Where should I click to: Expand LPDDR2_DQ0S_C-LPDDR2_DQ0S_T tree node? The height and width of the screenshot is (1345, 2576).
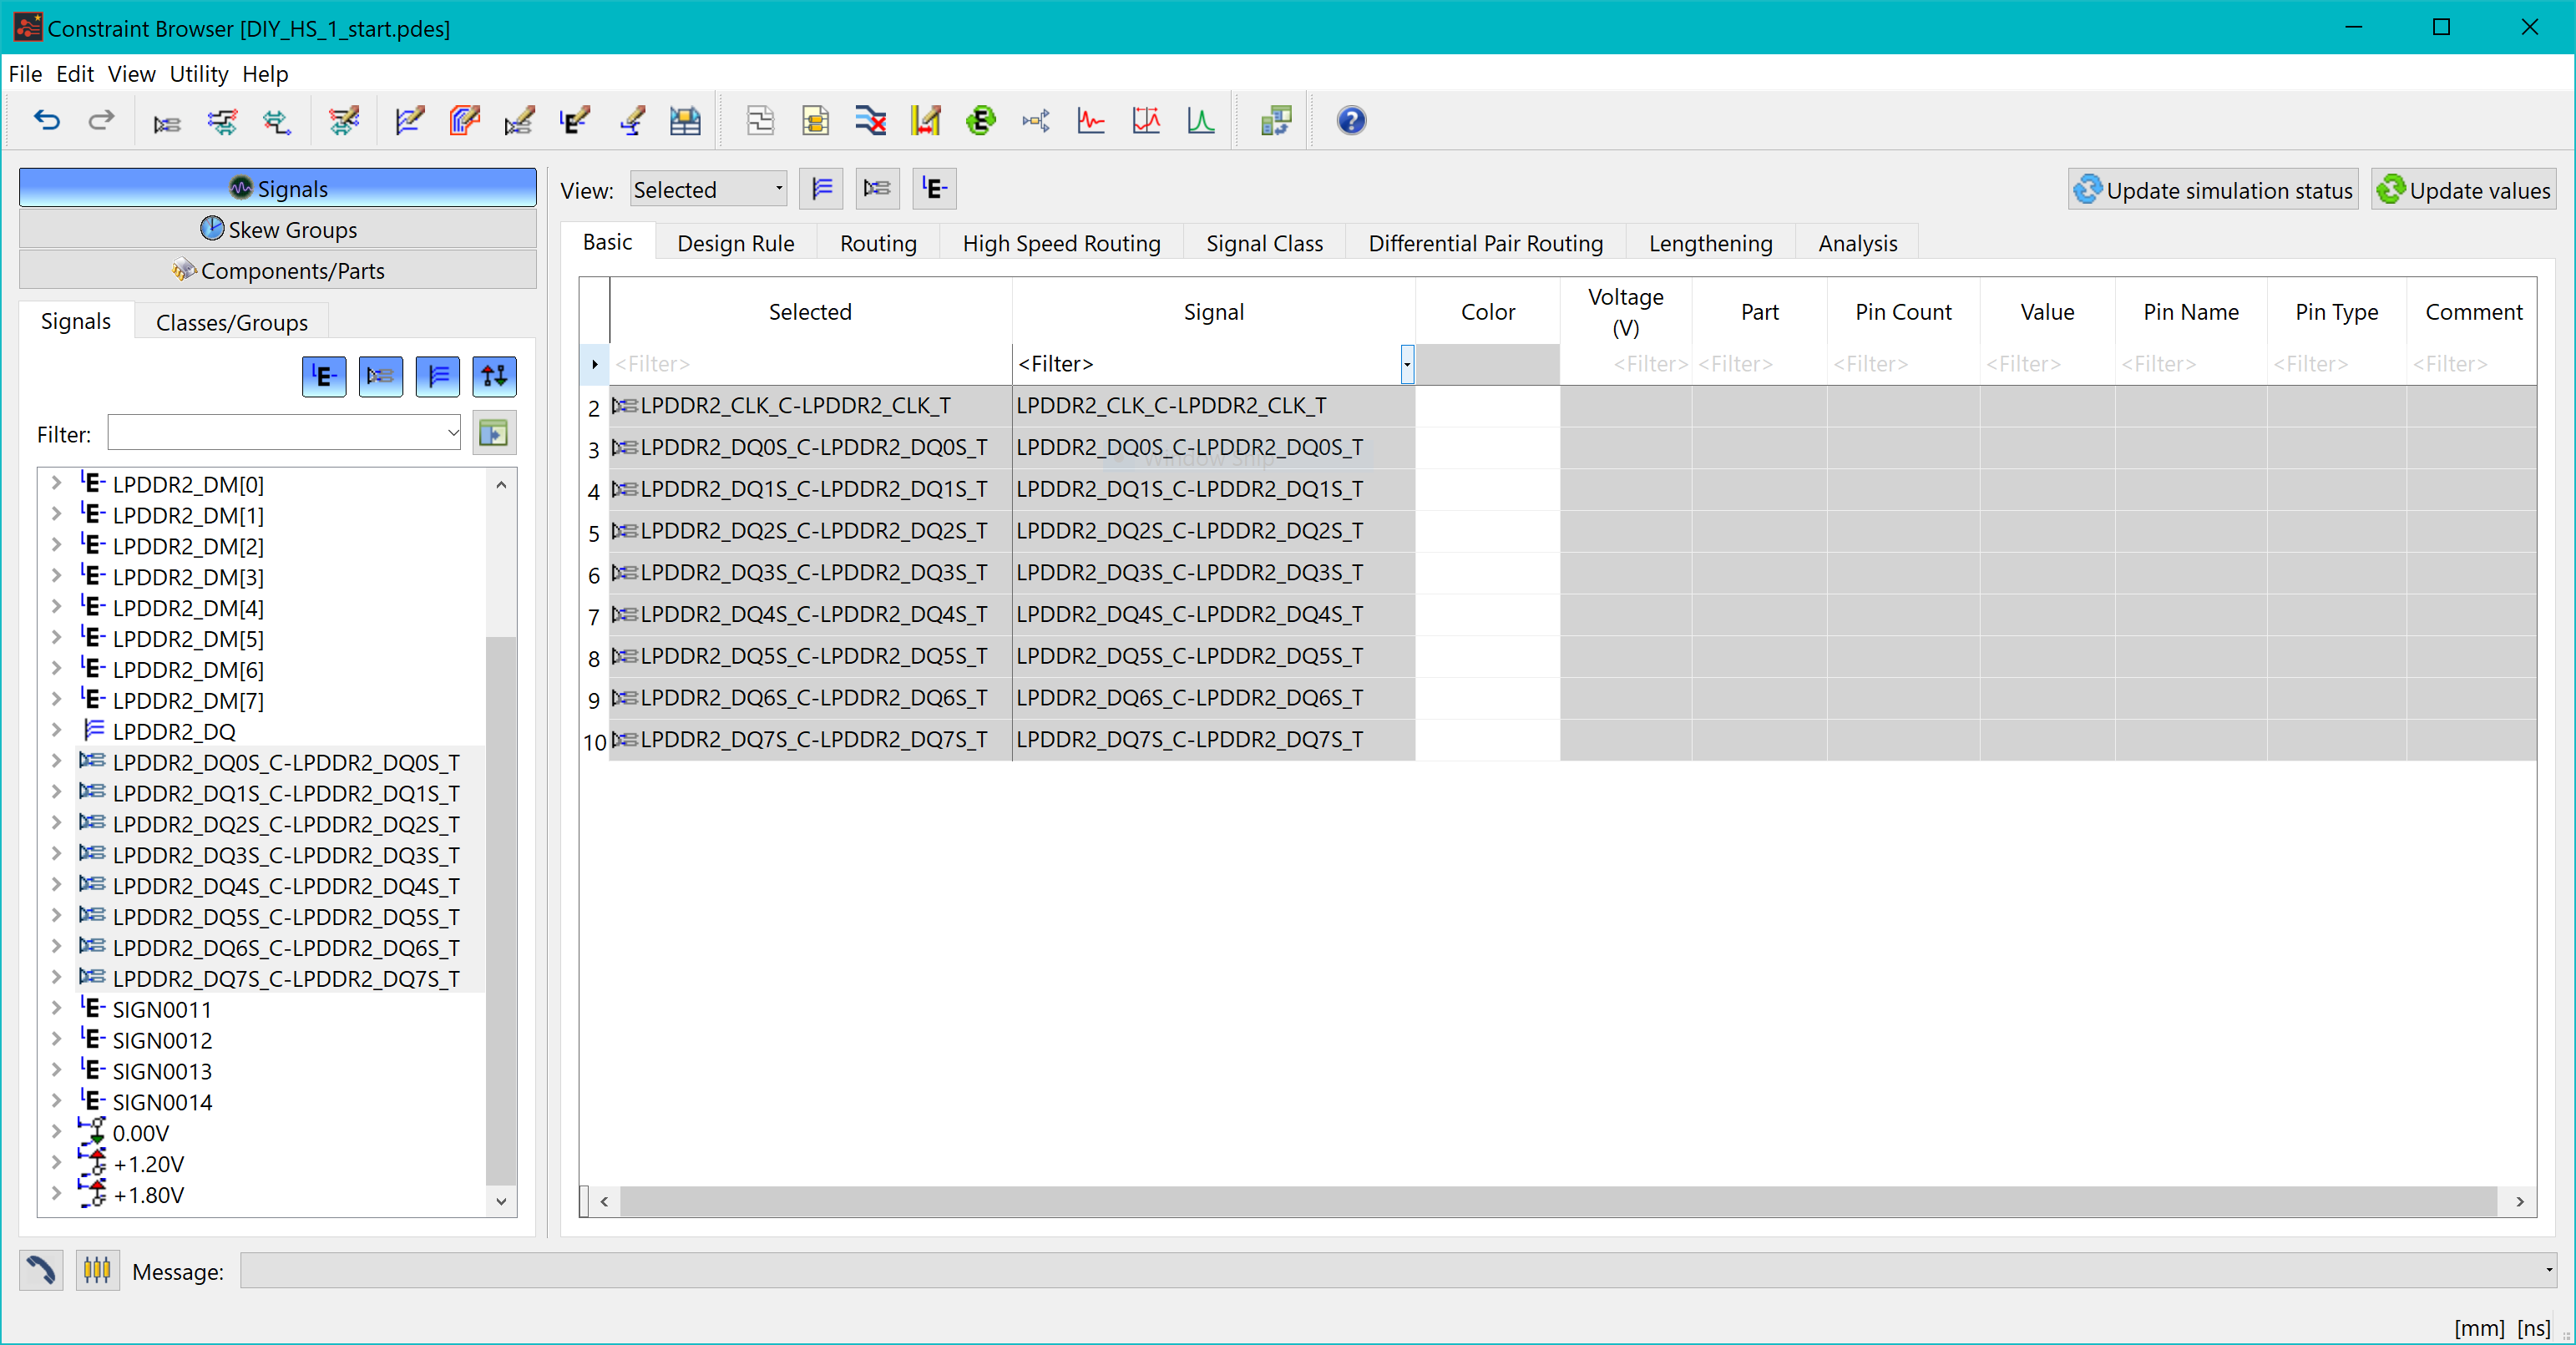[x=56, y=761]
